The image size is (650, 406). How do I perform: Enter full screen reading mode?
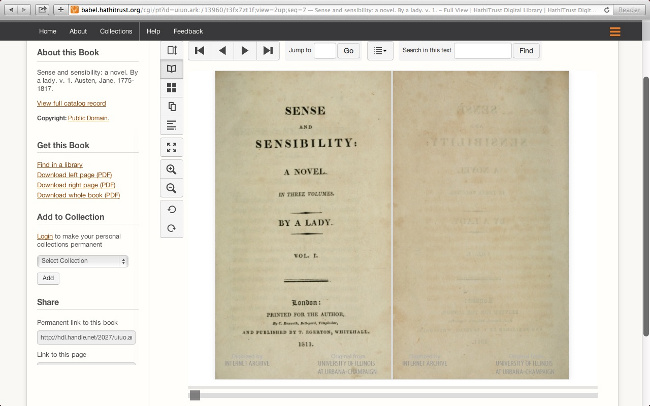172,147
